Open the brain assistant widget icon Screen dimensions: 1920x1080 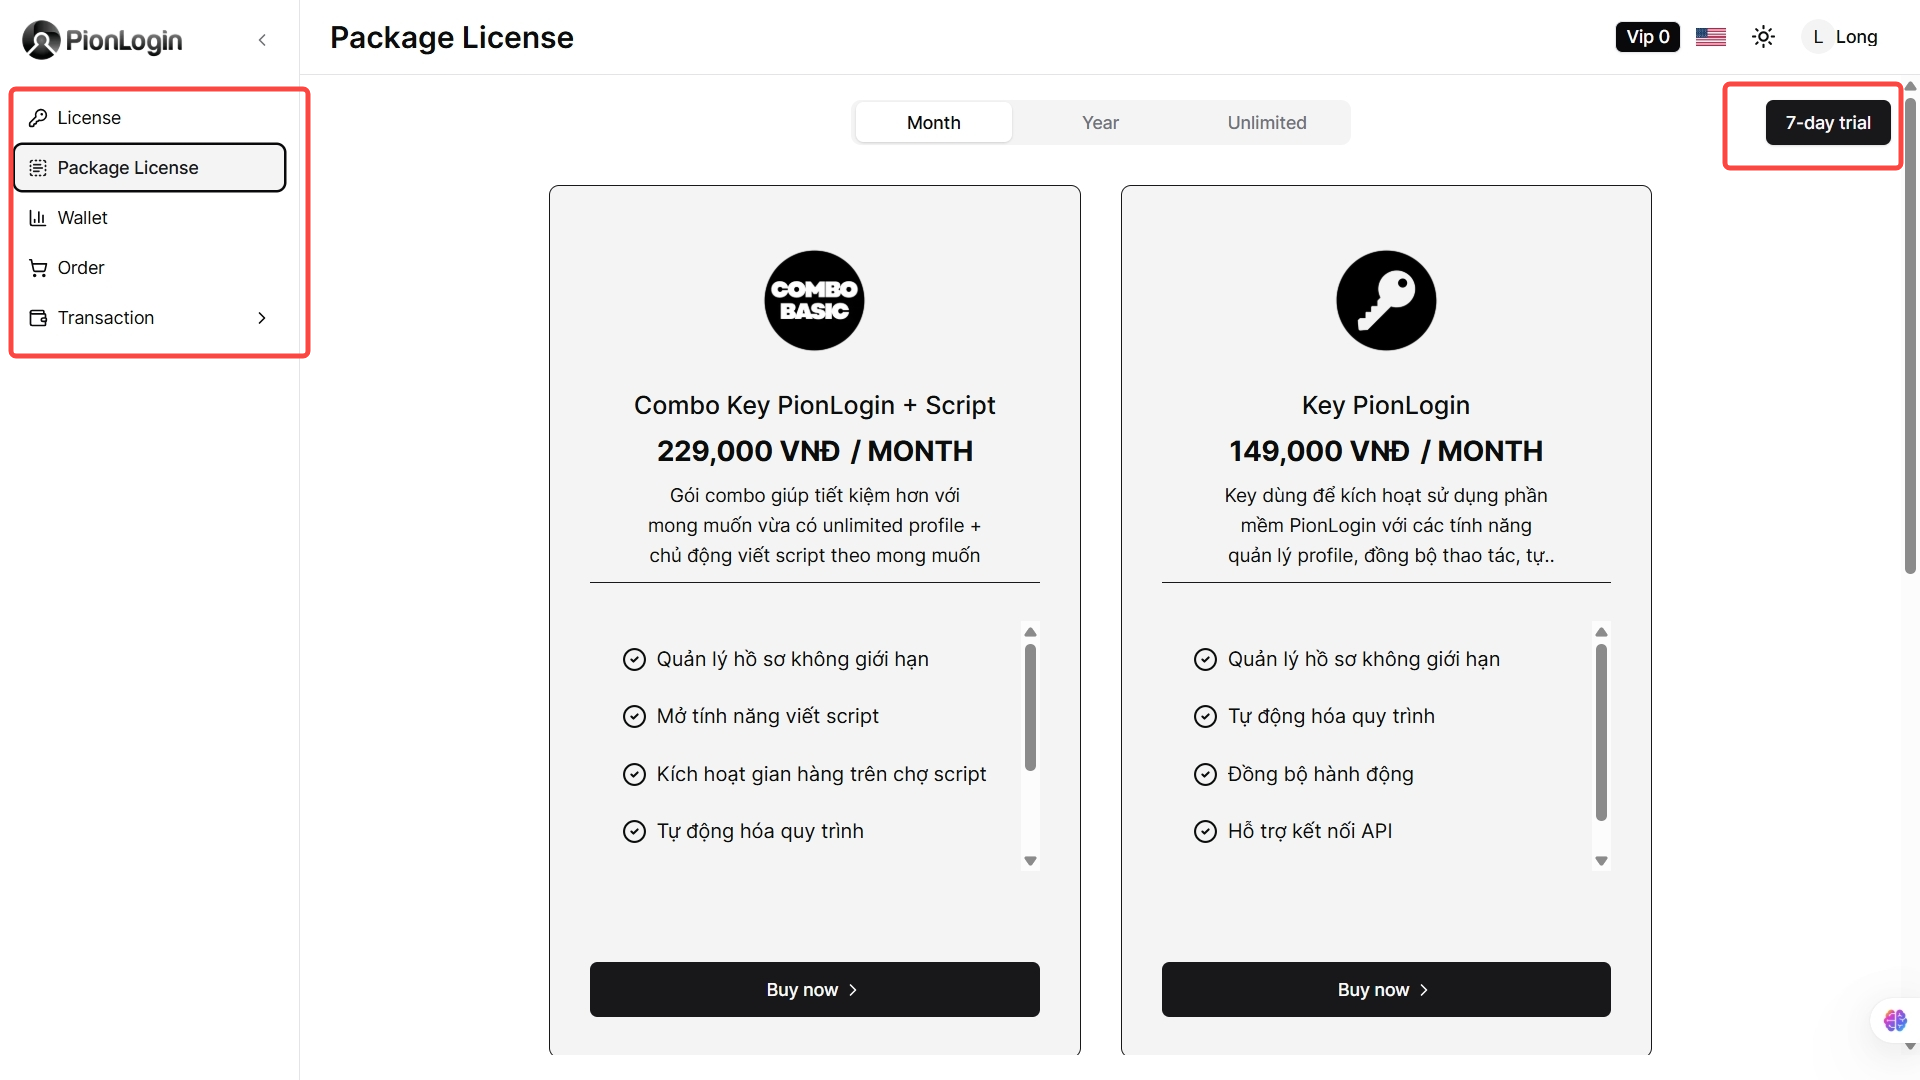[1894, 1020]
